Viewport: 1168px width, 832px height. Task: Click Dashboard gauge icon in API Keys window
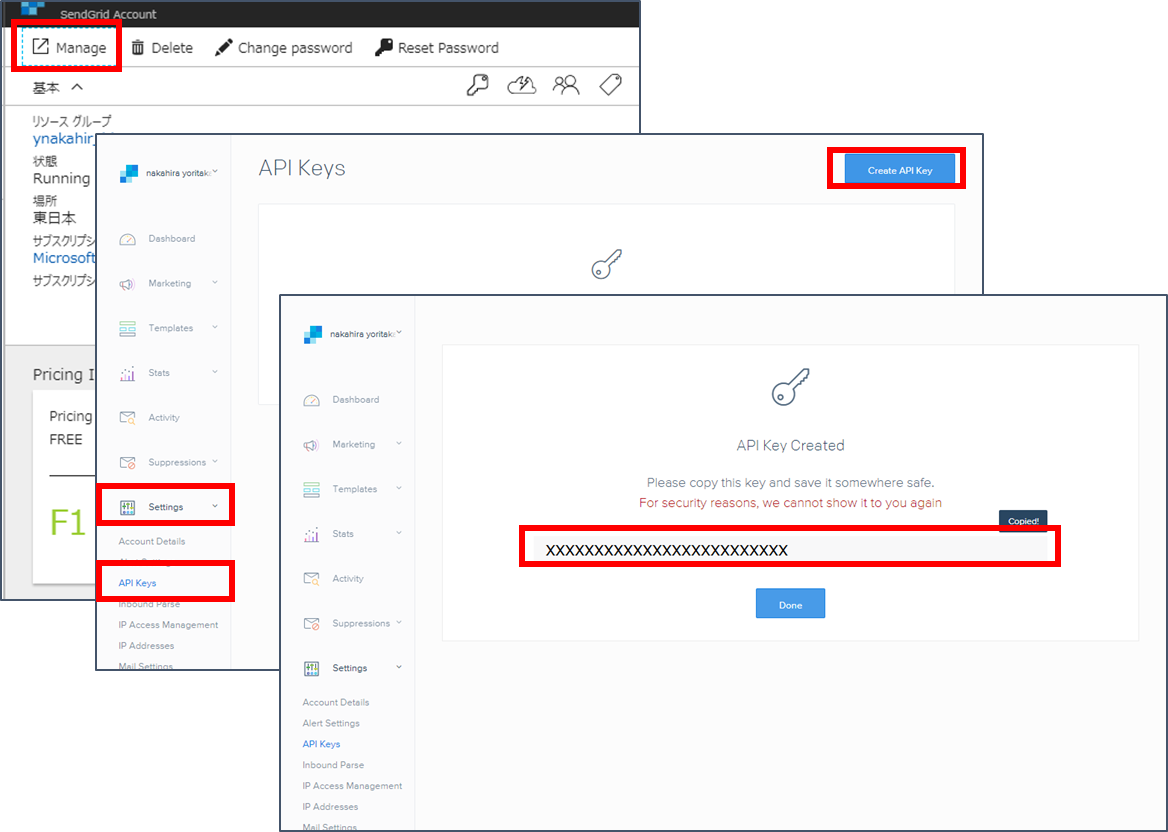tap(127, 239)
